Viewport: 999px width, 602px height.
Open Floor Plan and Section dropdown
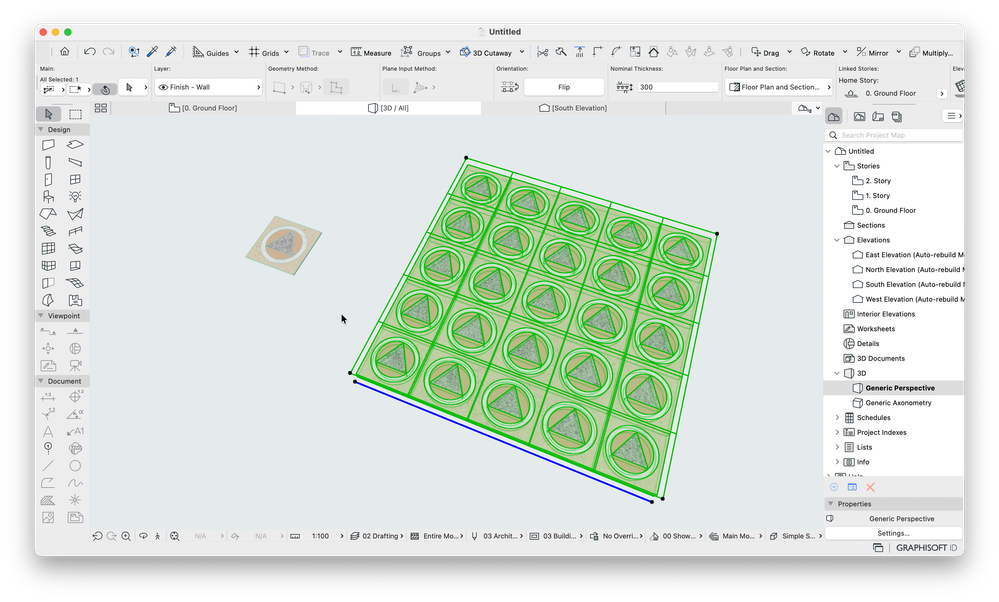pos(779,87)
